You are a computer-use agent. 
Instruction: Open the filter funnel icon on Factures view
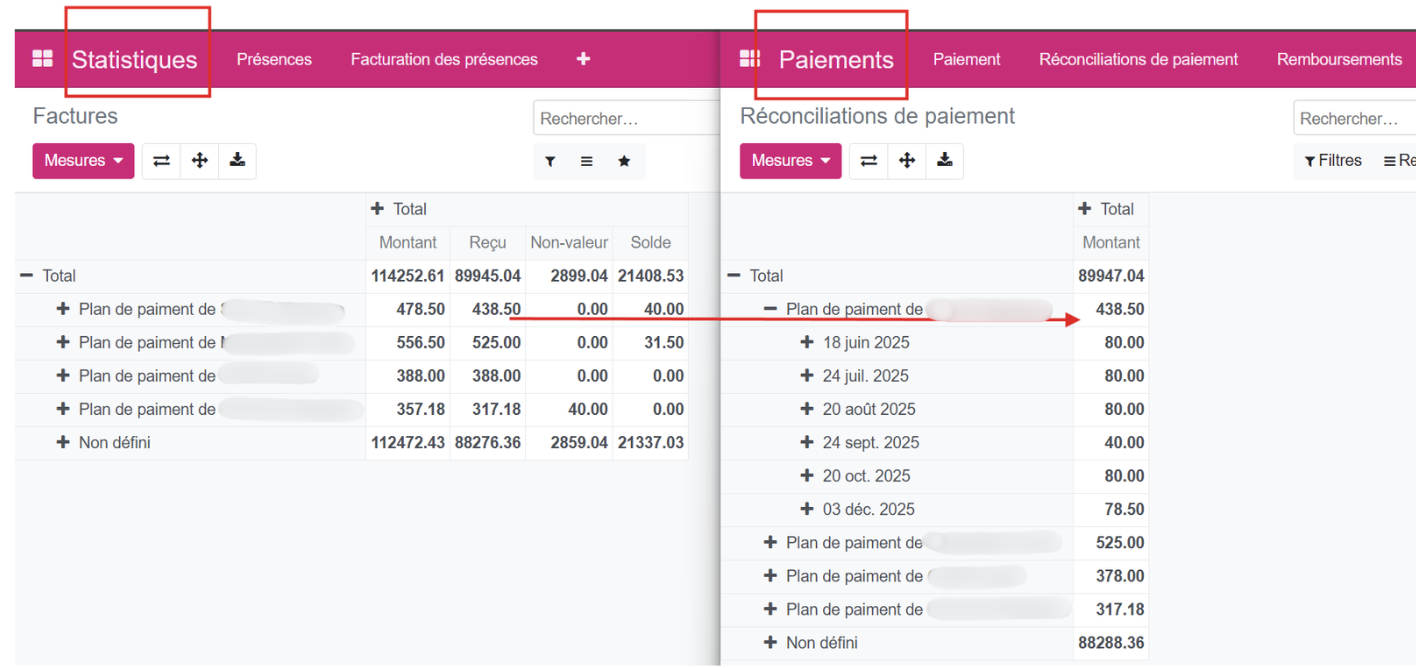(550, 160)
